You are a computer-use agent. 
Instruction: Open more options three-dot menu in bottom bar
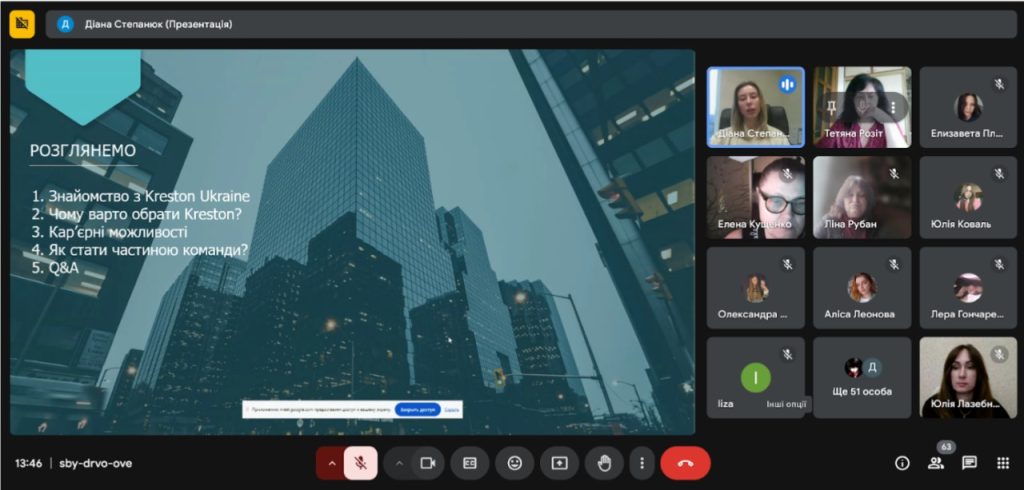(x=642, y=463)
